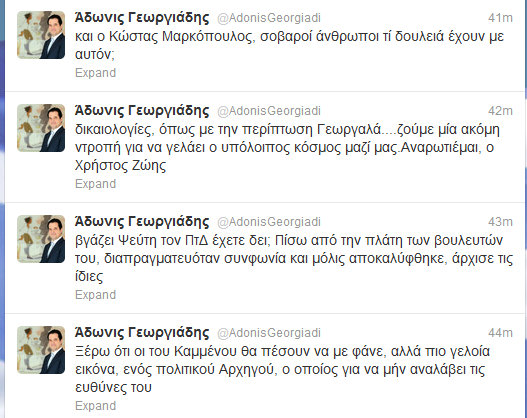Open the @AdonisGeorgiadi handle in the 43m tweet
Image resolution: width=527 pixels, height=418 pixels.
(x=269, y=222)
